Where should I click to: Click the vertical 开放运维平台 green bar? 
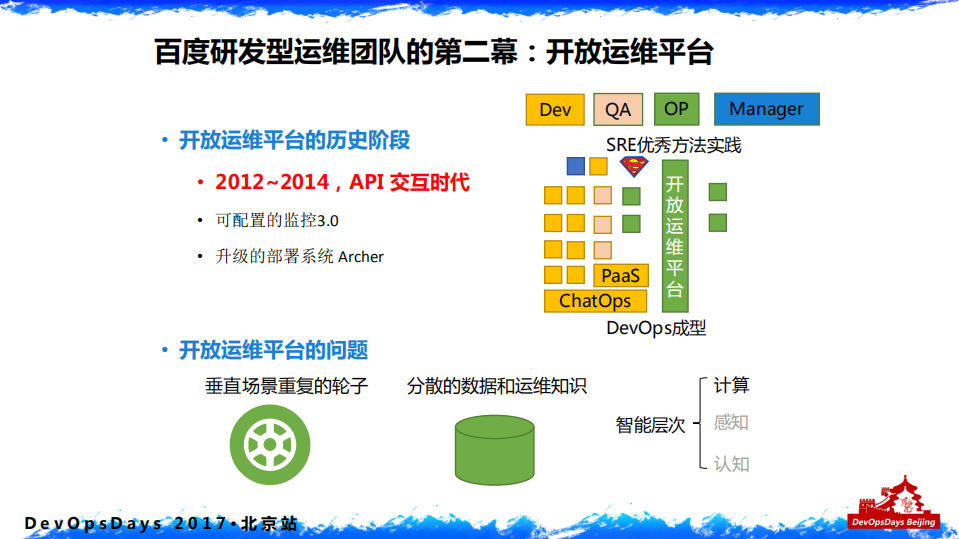tap(675, 236)
